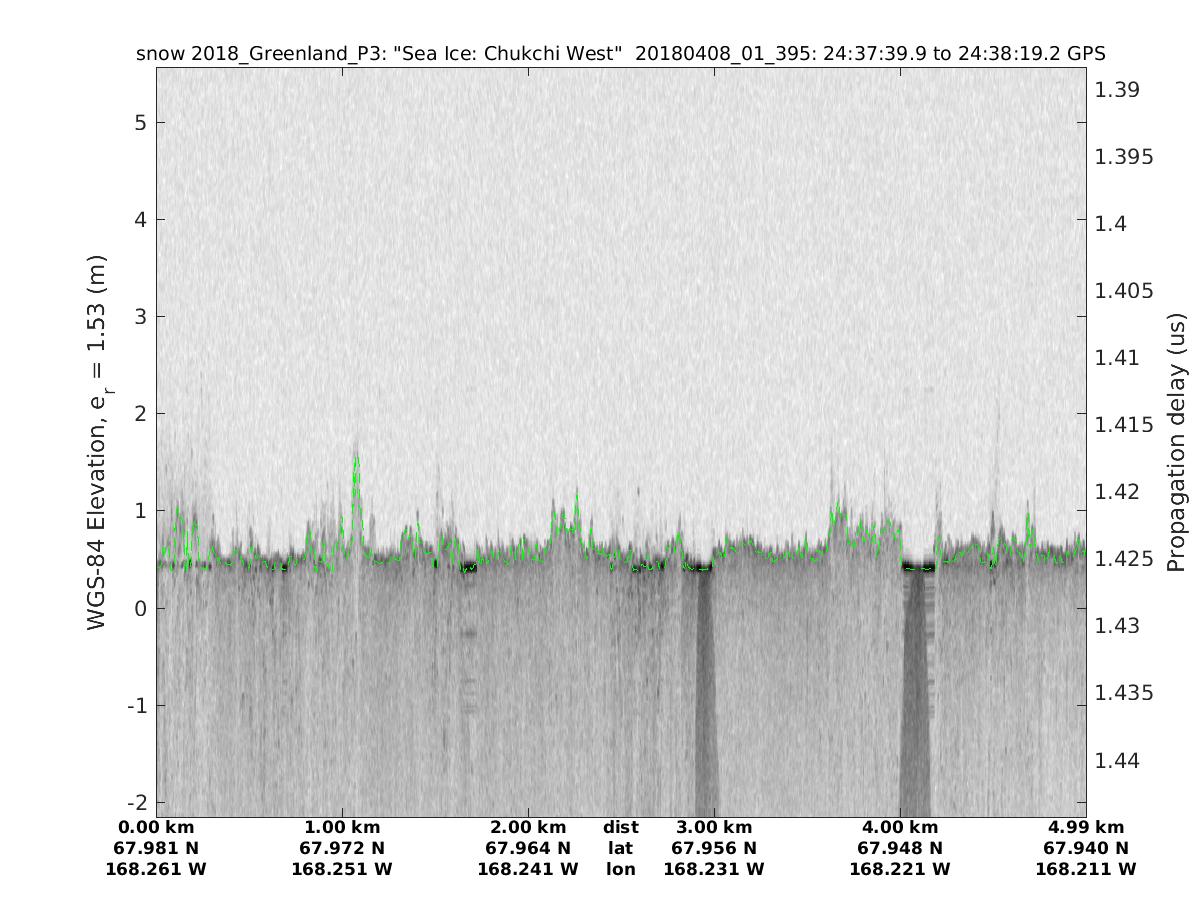This screenshot has width=1200, height=900.
Task: Click the wide dark vertical band near 4 km
Action: coord(916,690)
